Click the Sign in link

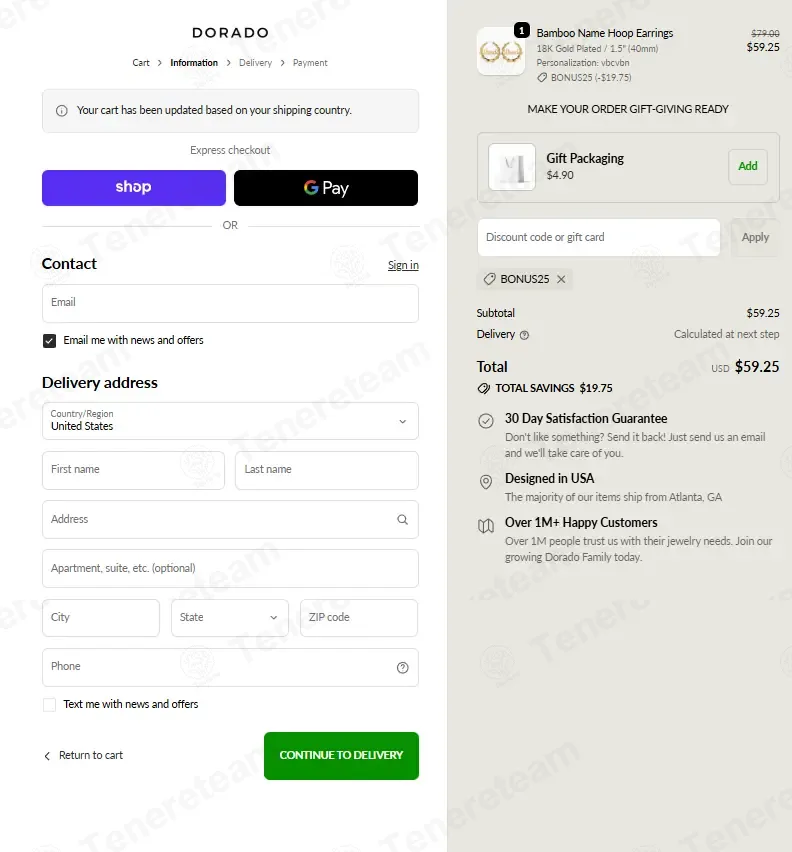click(403, 265)
